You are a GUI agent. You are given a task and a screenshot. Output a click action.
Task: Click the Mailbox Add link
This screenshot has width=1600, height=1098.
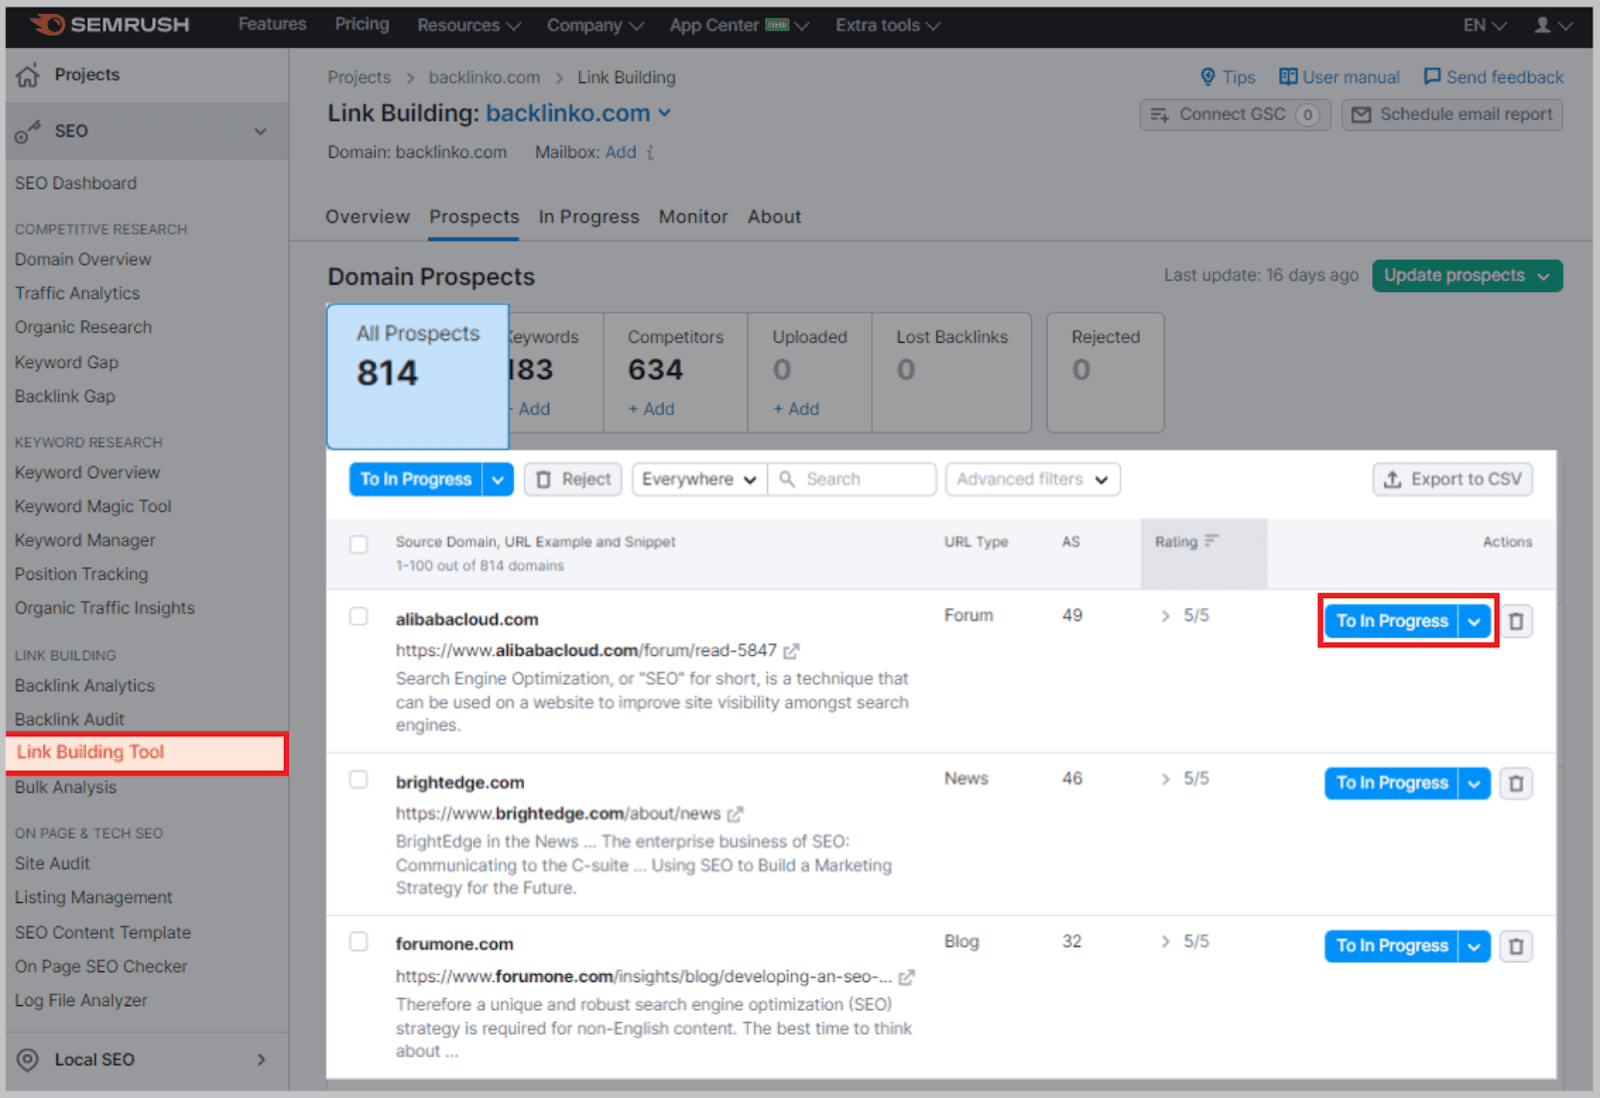(x=620, y=152)
